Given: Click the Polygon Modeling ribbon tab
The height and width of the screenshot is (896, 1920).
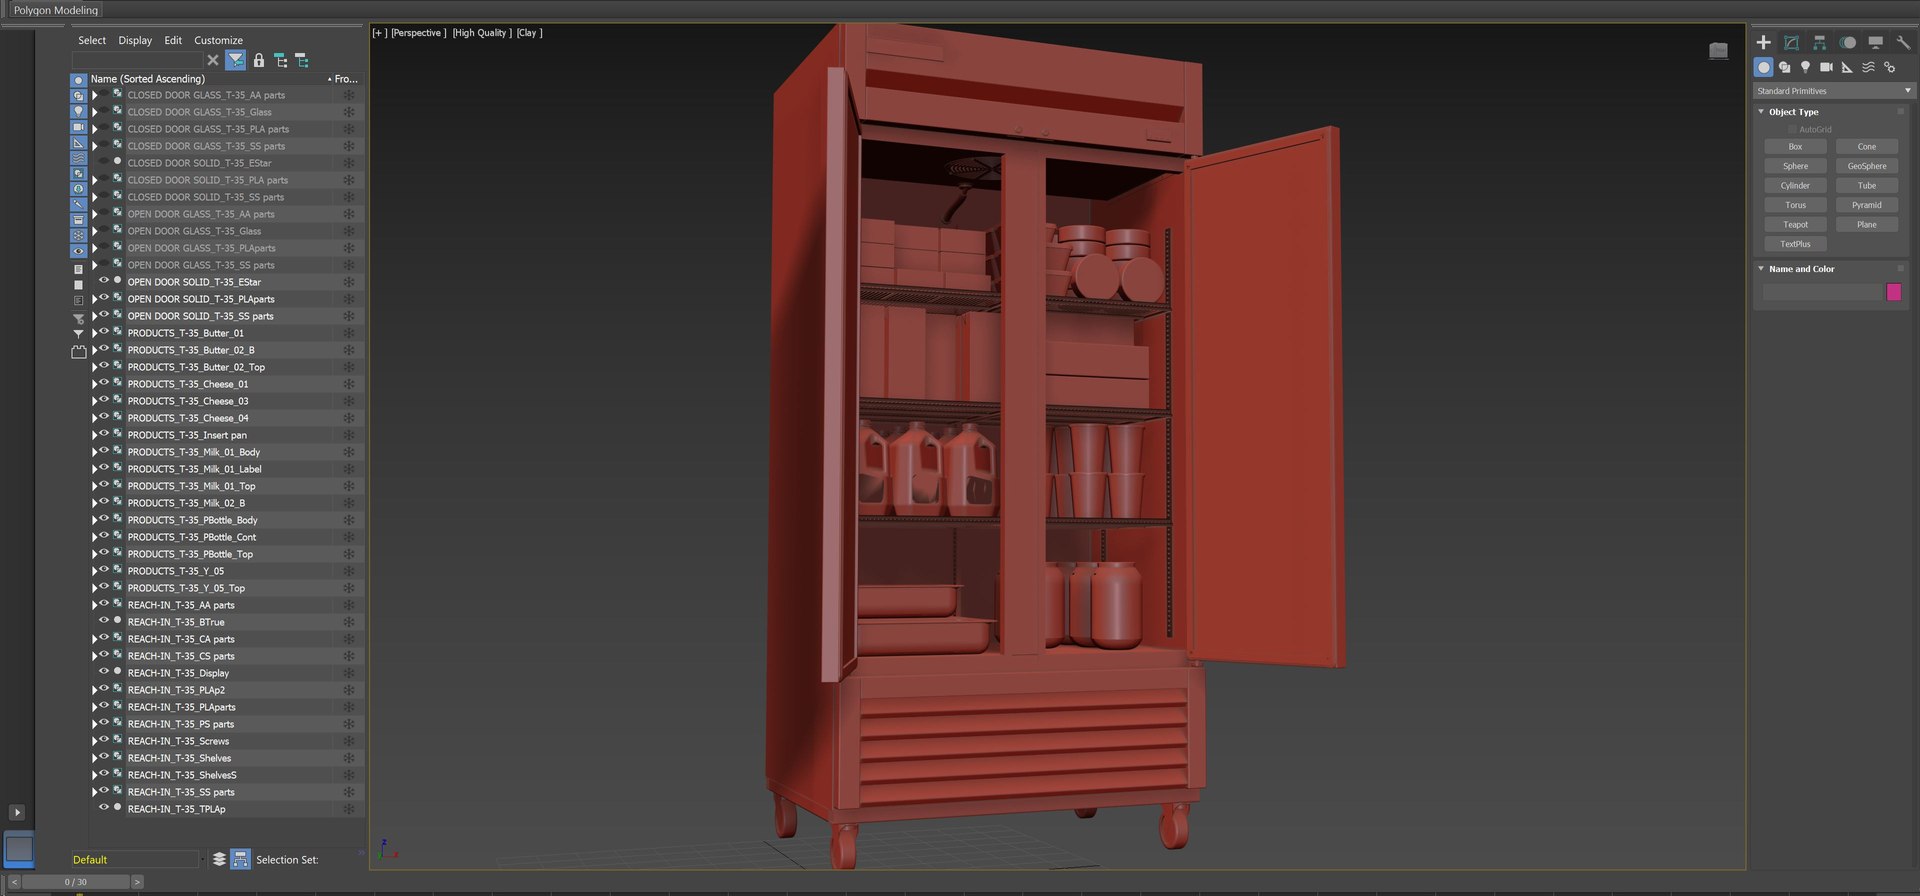Looking at the screenshot, I should click(56, 10).
